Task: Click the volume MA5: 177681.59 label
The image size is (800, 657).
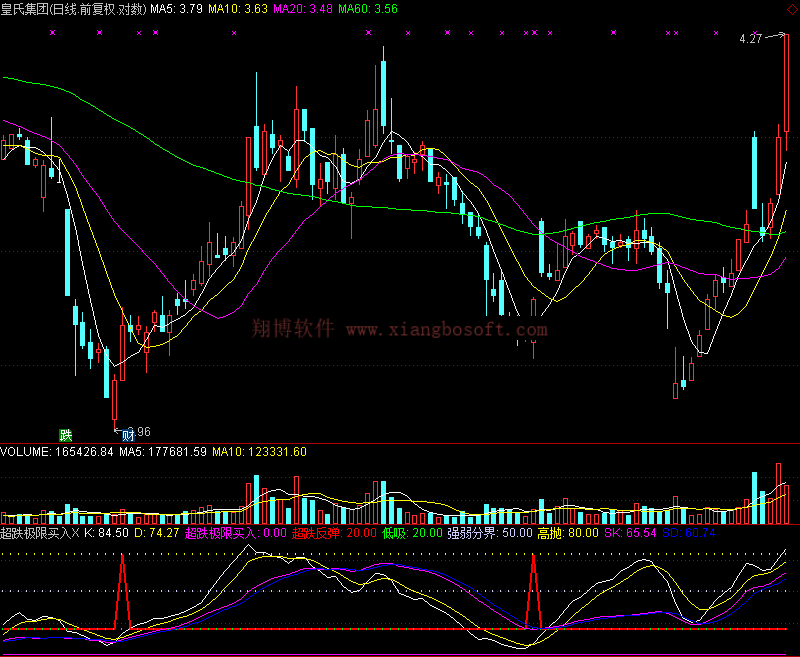Action: tap(163, 451)
